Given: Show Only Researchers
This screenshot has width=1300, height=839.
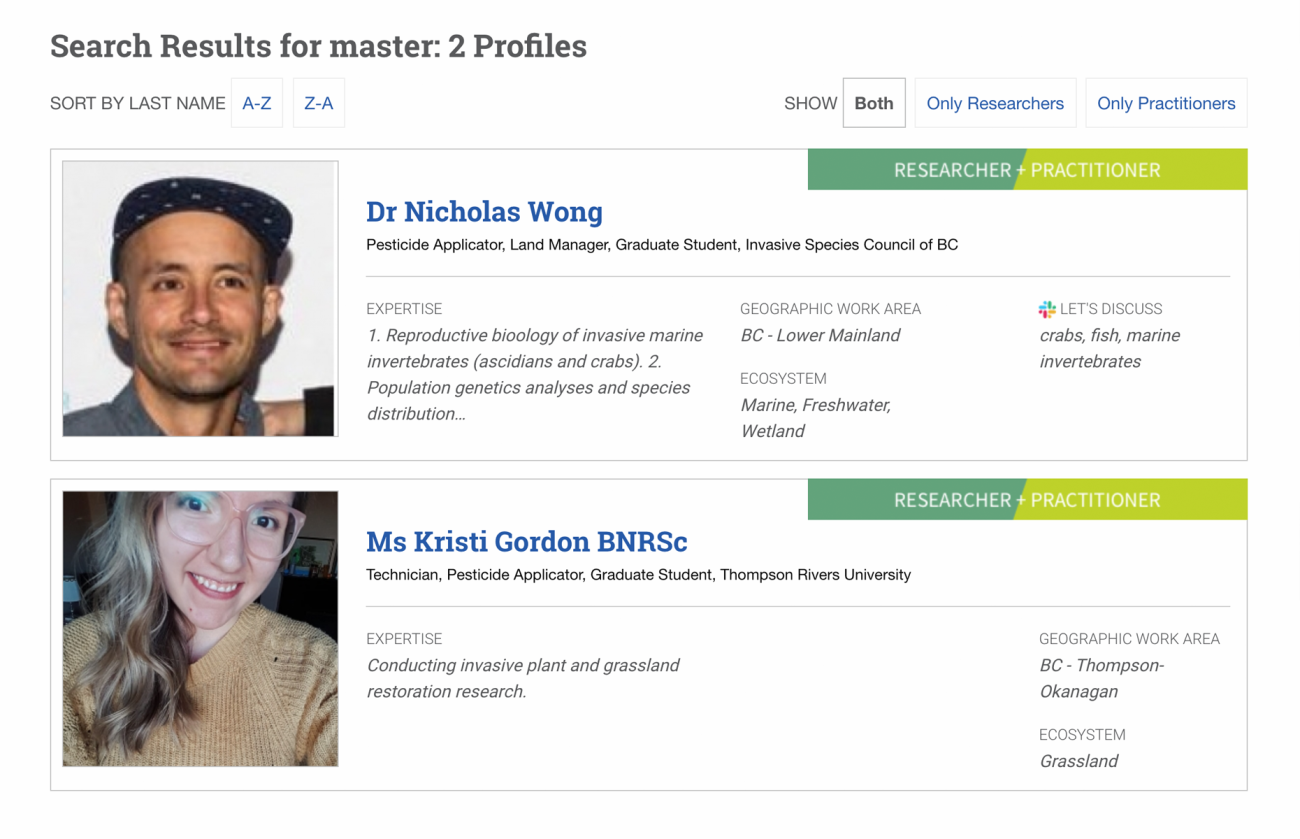Looking at the screenshot, I should 995,103.
